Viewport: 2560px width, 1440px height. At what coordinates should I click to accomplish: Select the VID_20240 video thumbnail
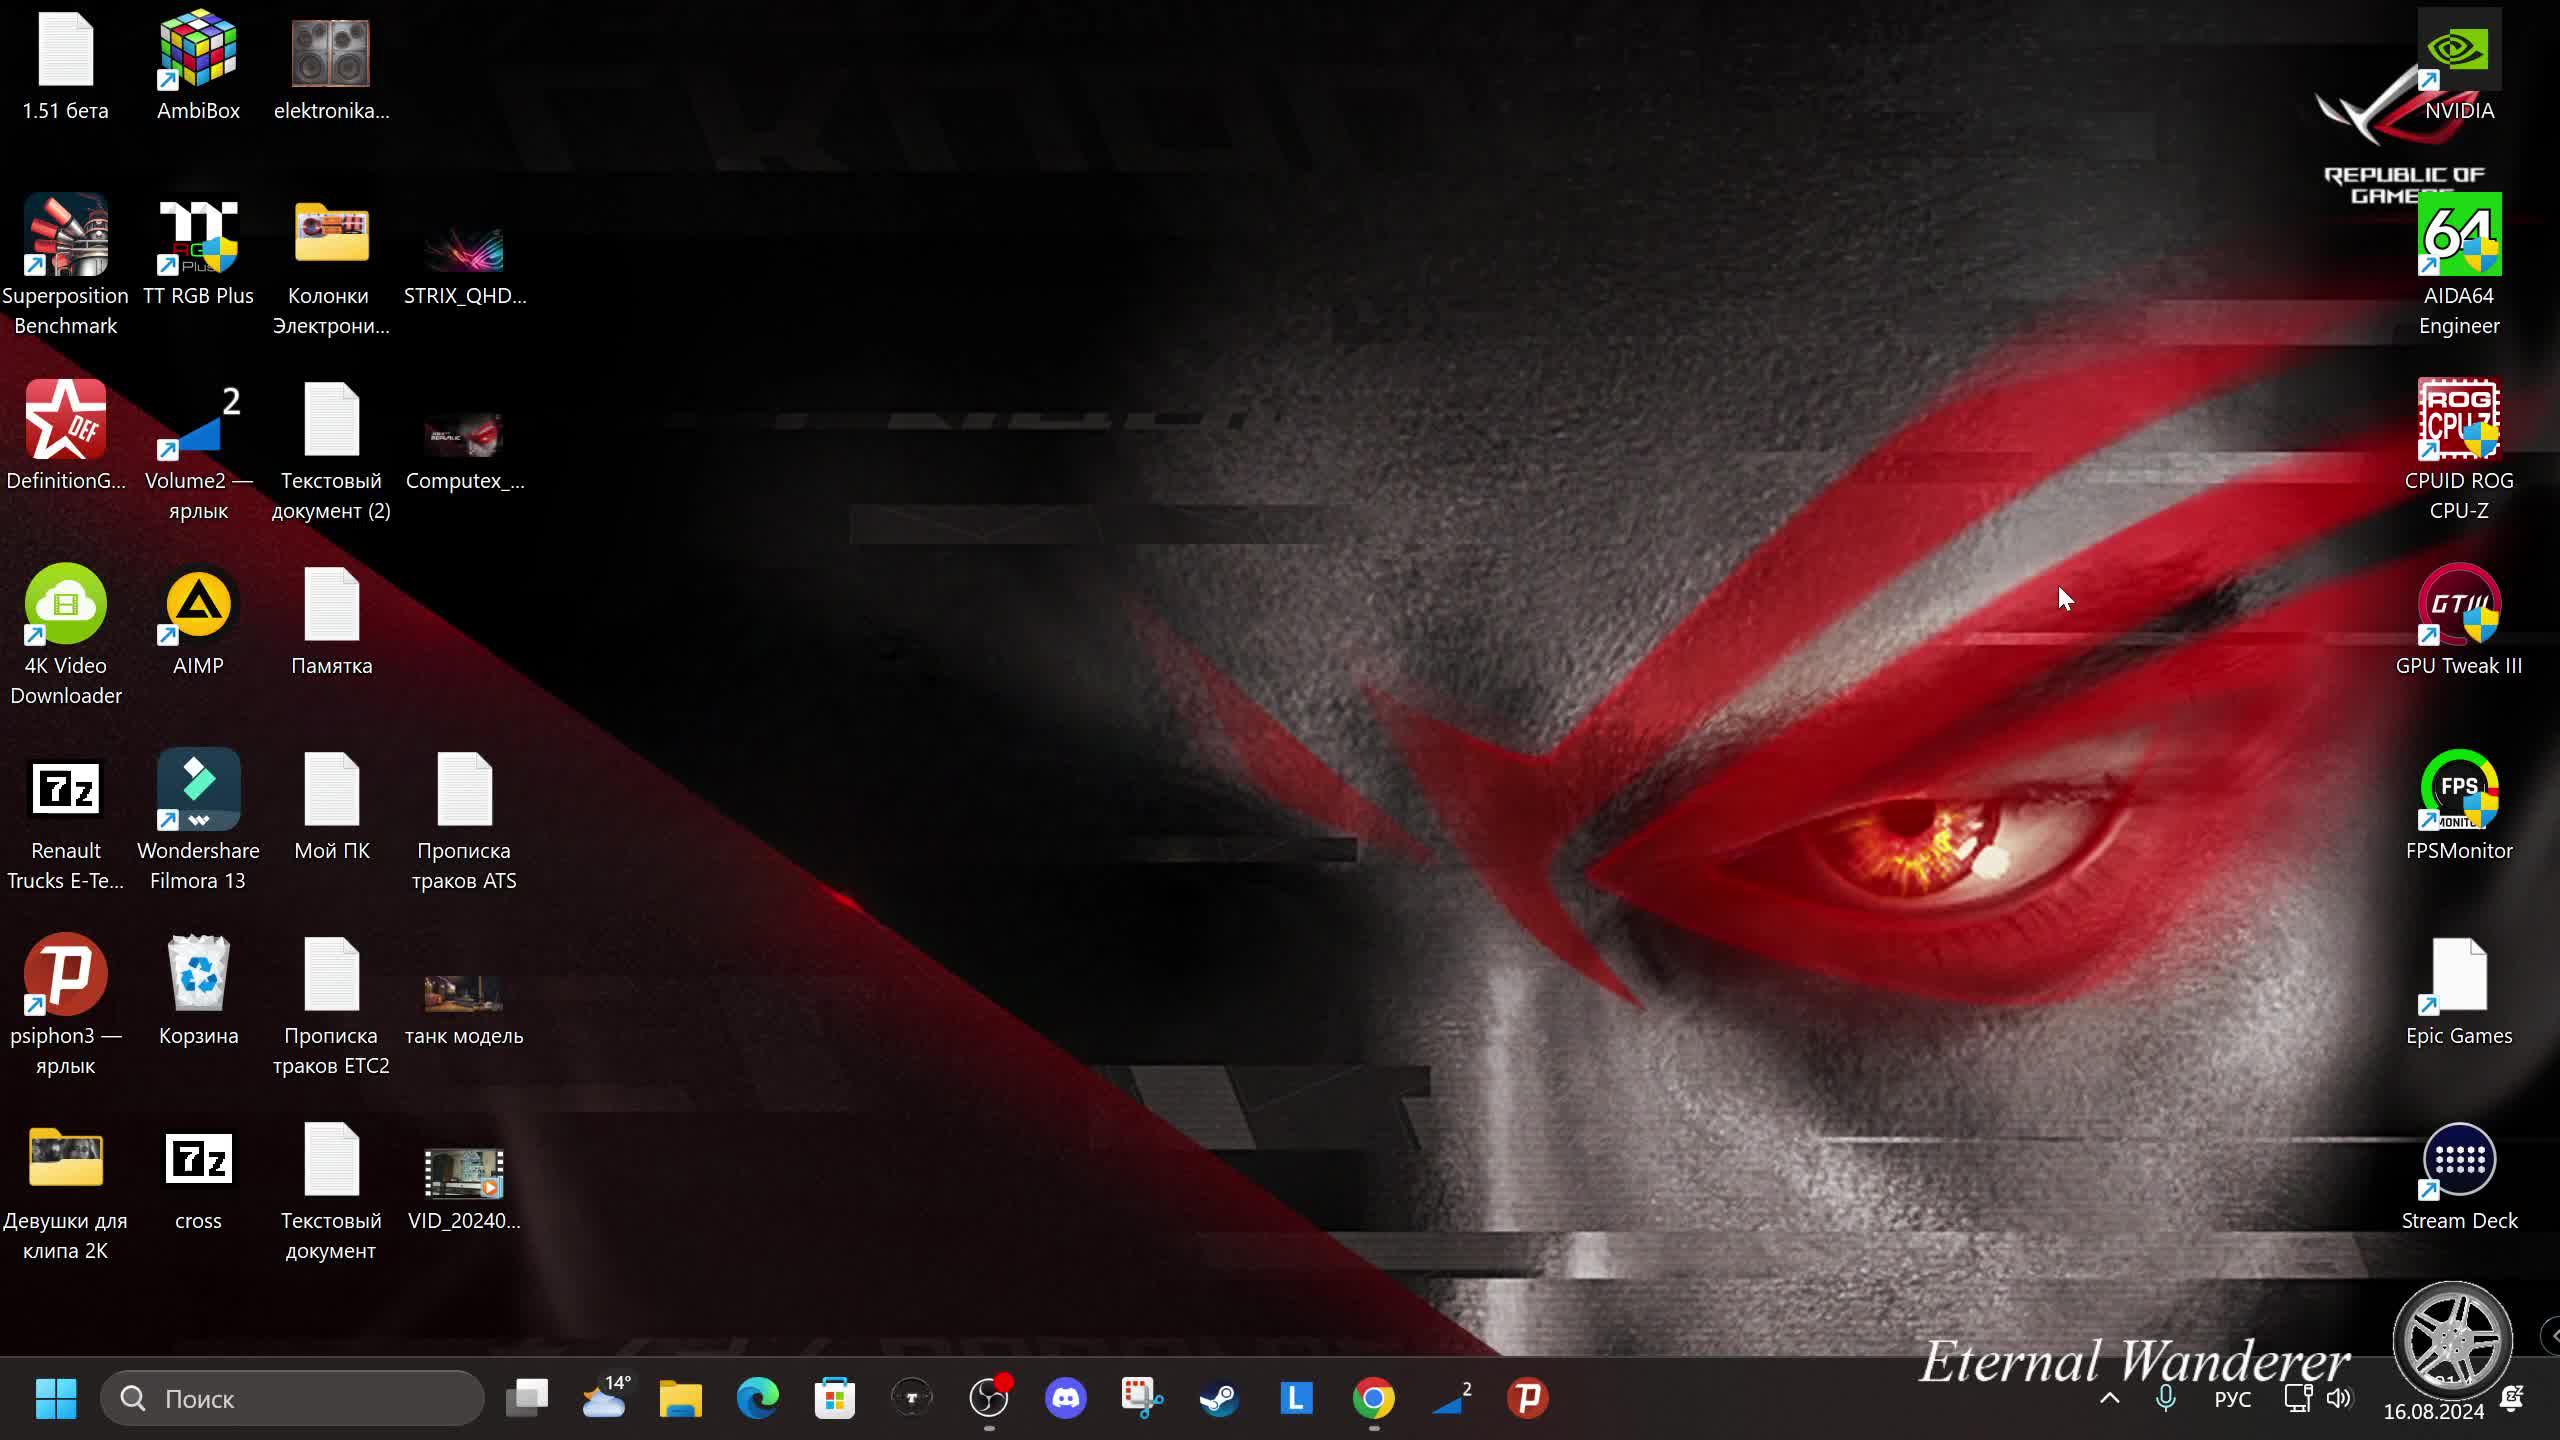464,1174
